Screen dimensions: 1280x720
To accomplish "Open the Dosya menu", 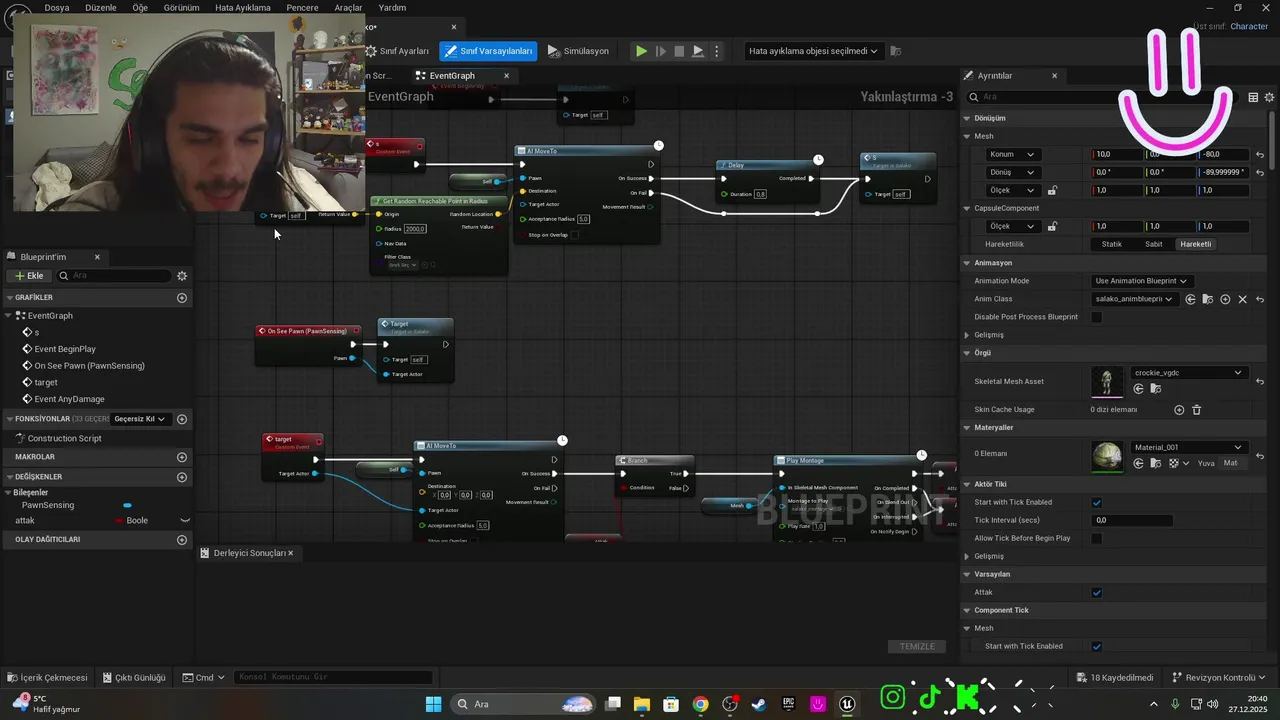I will pyautogui.click(x=57, y=8).
